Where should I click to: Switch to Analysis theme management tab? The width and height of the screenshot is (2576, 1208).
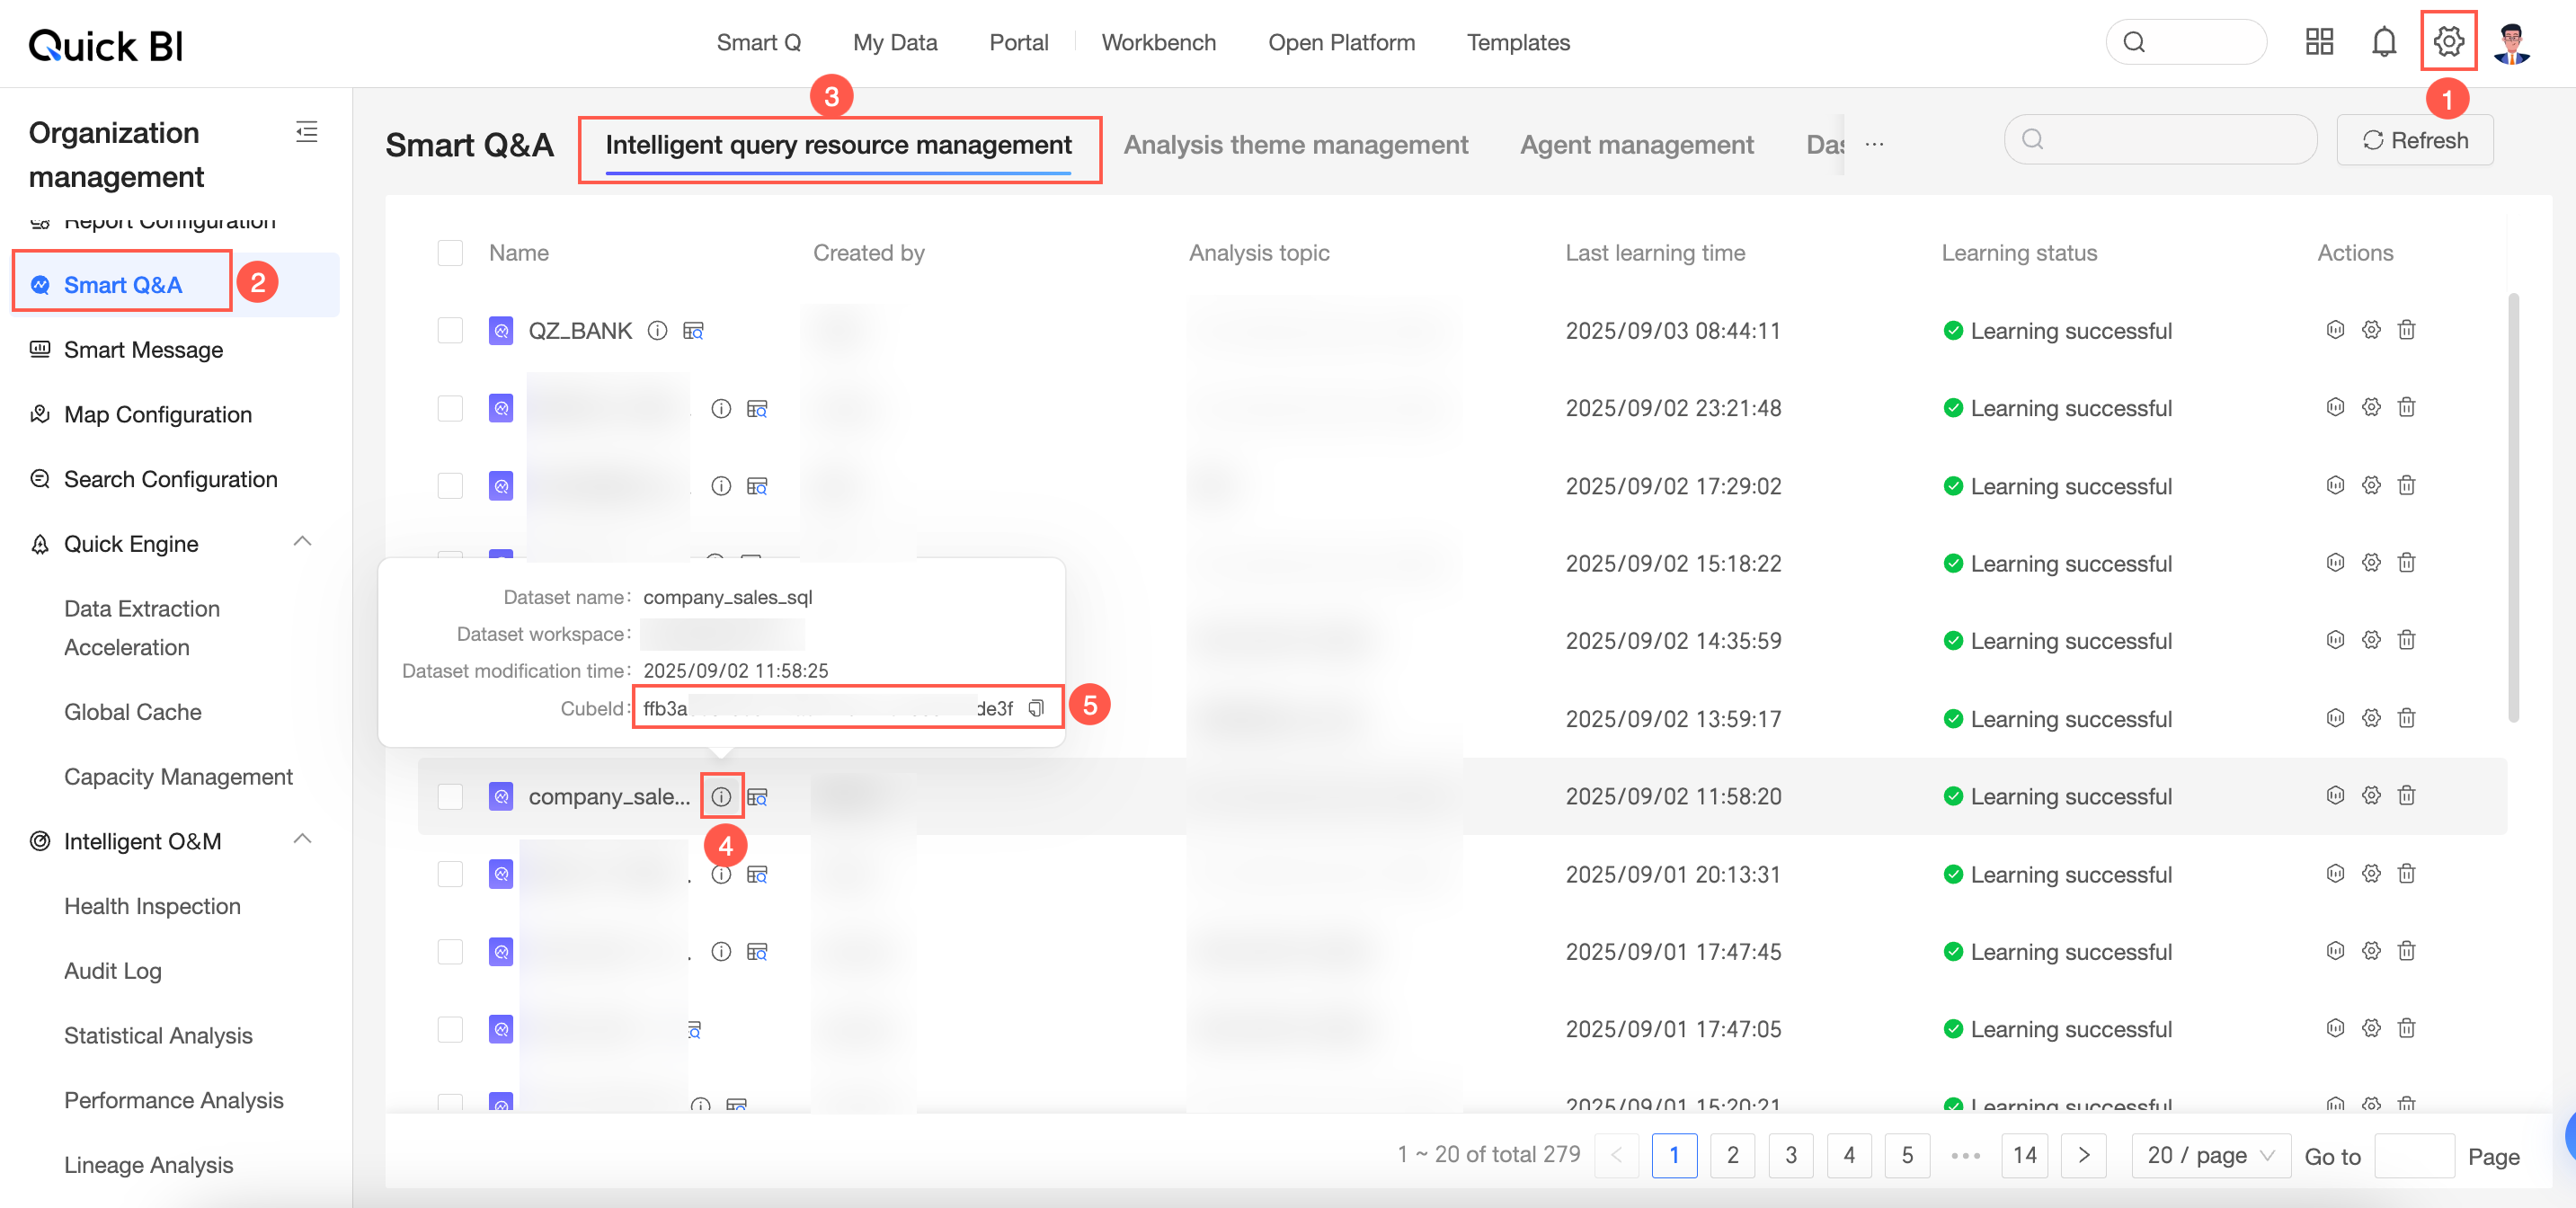(1295, 145)
